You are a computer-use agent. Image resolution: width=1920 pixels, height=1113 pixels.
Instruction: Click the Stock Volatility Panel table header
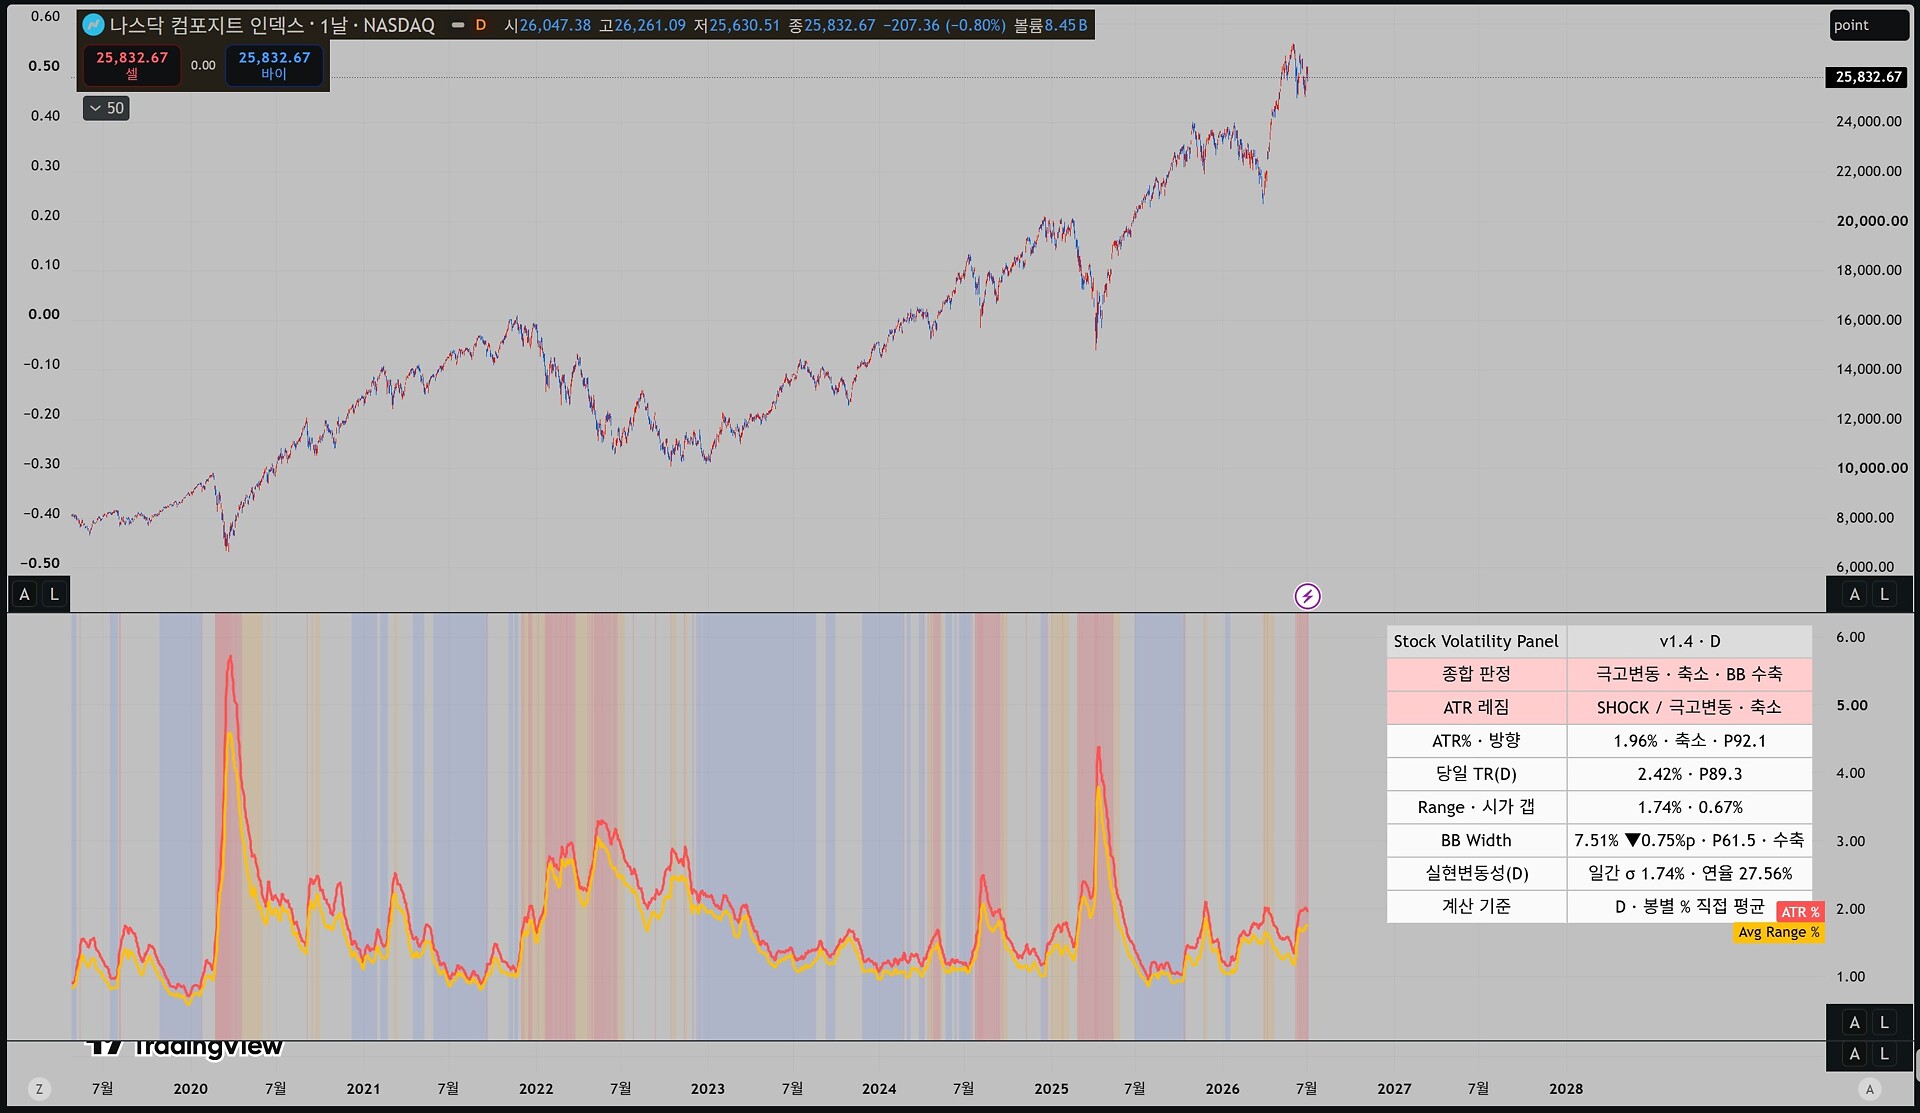pyautogui.click(x=1476, y=641)
